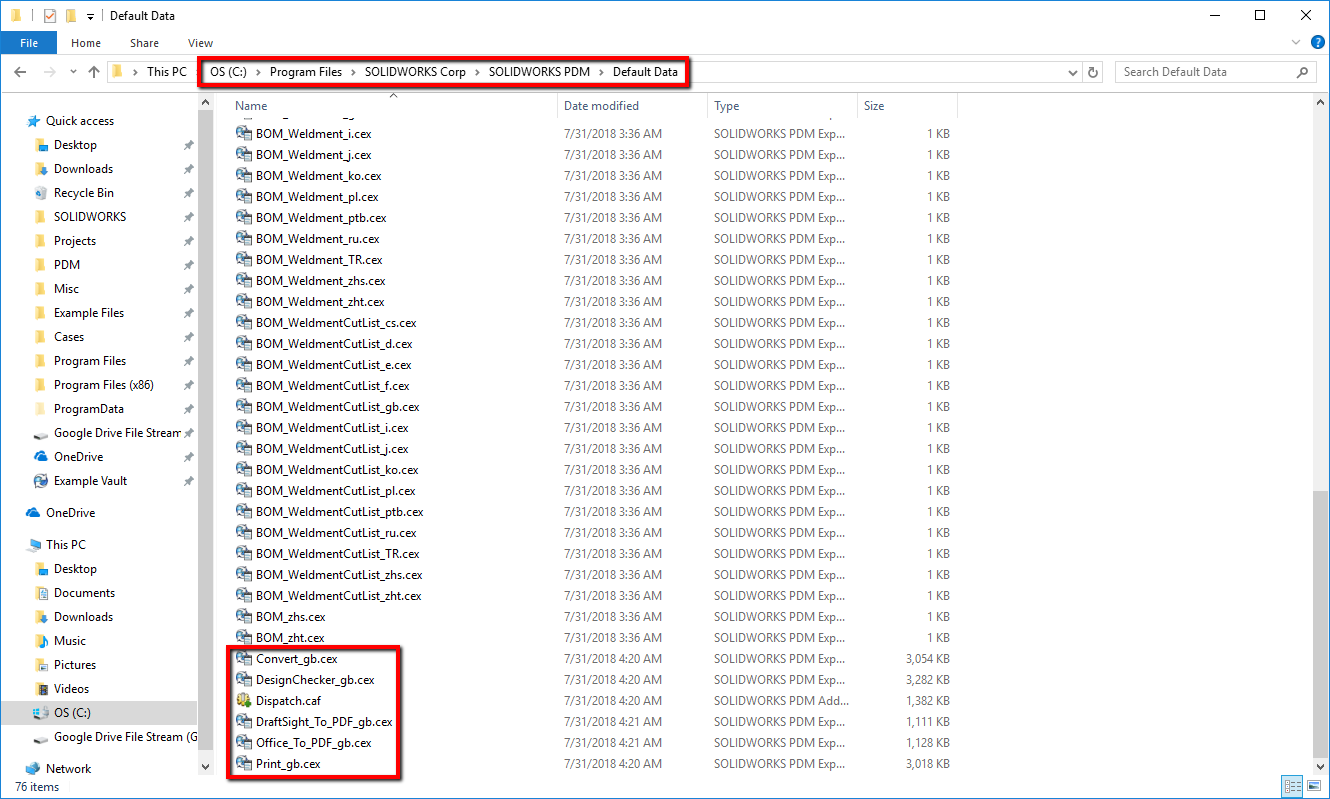The image size is (1330, 799).
Task: Open the View ribbon tab
Action: [x=200, y=43]
